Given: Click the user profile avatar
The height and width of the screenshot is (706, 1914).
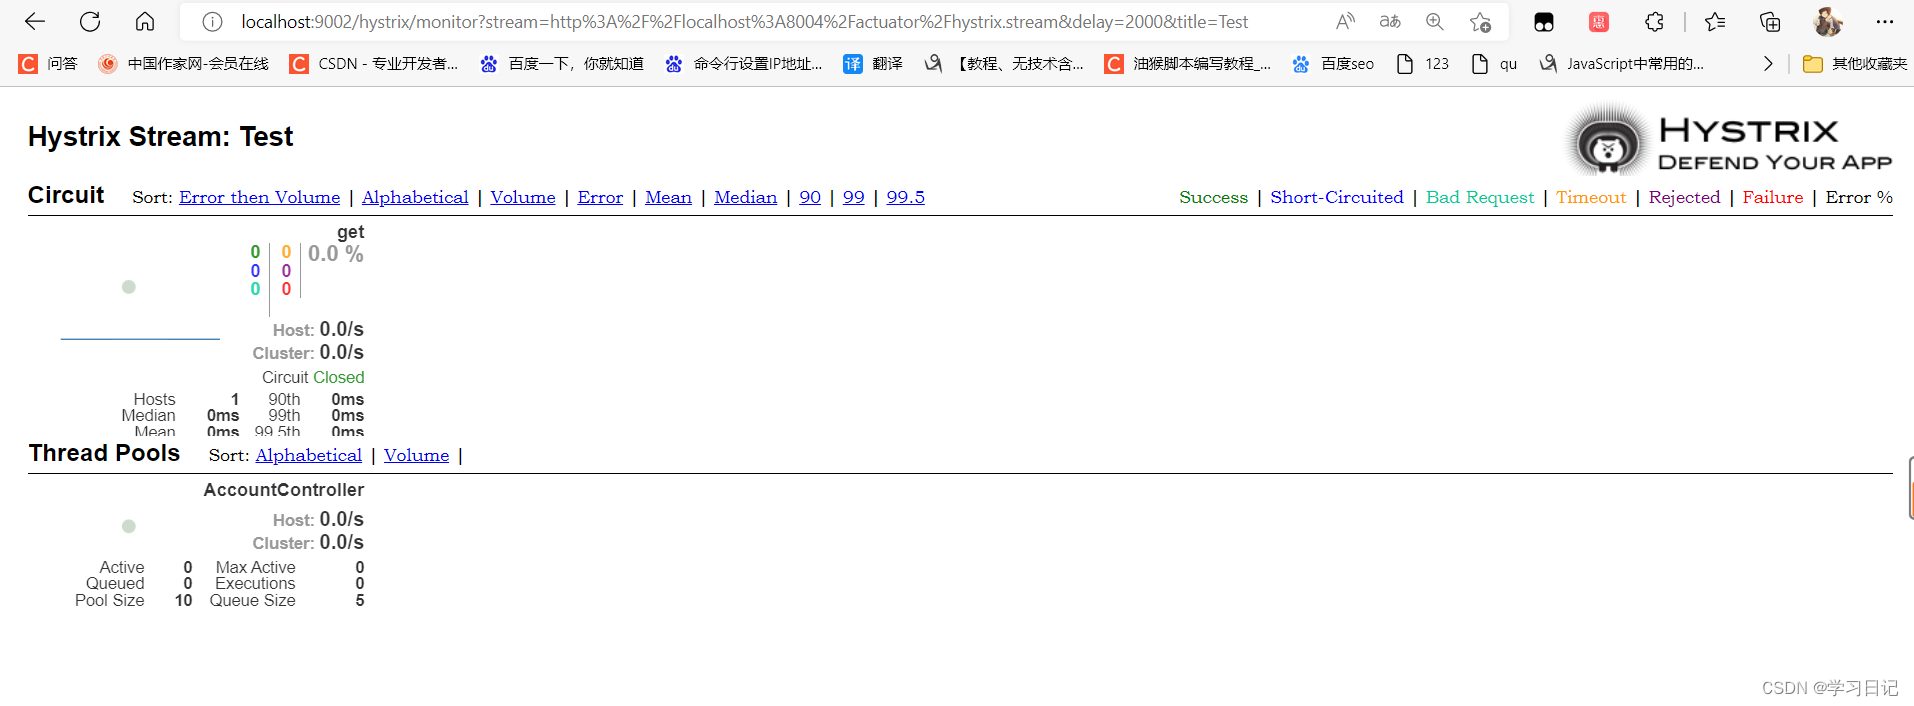Looking at the screenshot, I should click(x=1828, y=21).
